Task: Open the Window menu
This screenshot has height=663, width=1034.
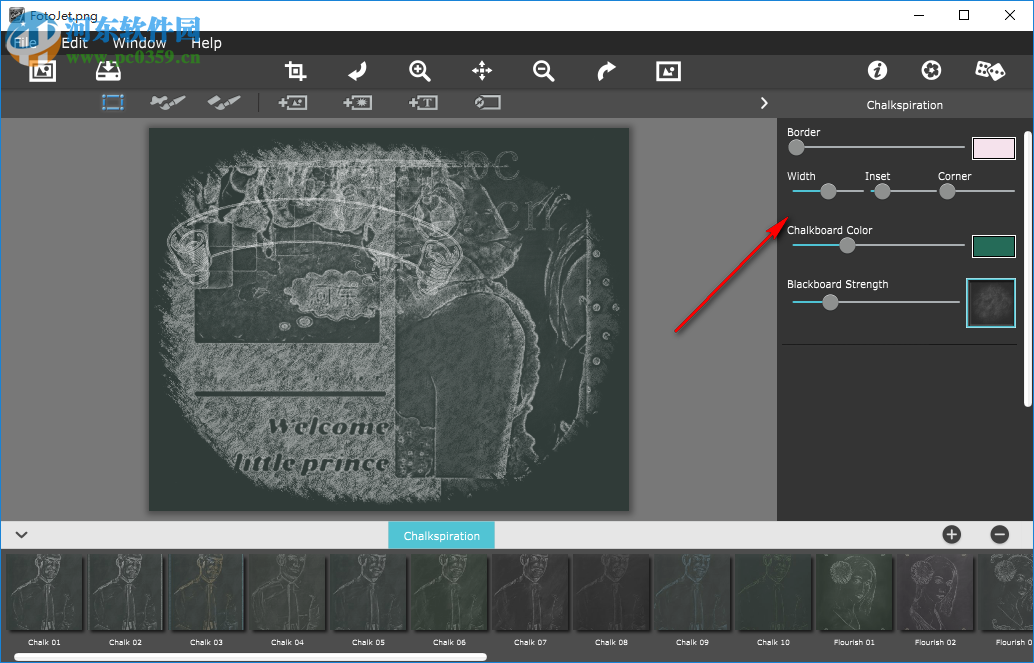Action: point(139,43)
